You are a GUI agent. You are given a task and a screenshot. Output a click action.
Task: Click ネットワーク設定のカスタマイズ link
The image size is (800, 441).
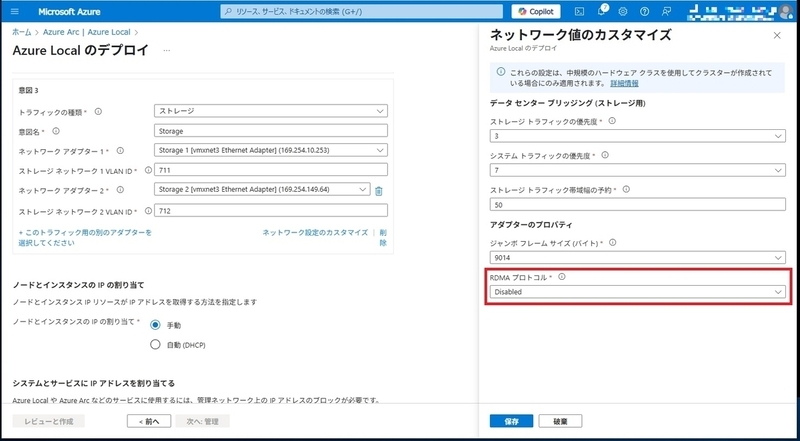point(315,232)
